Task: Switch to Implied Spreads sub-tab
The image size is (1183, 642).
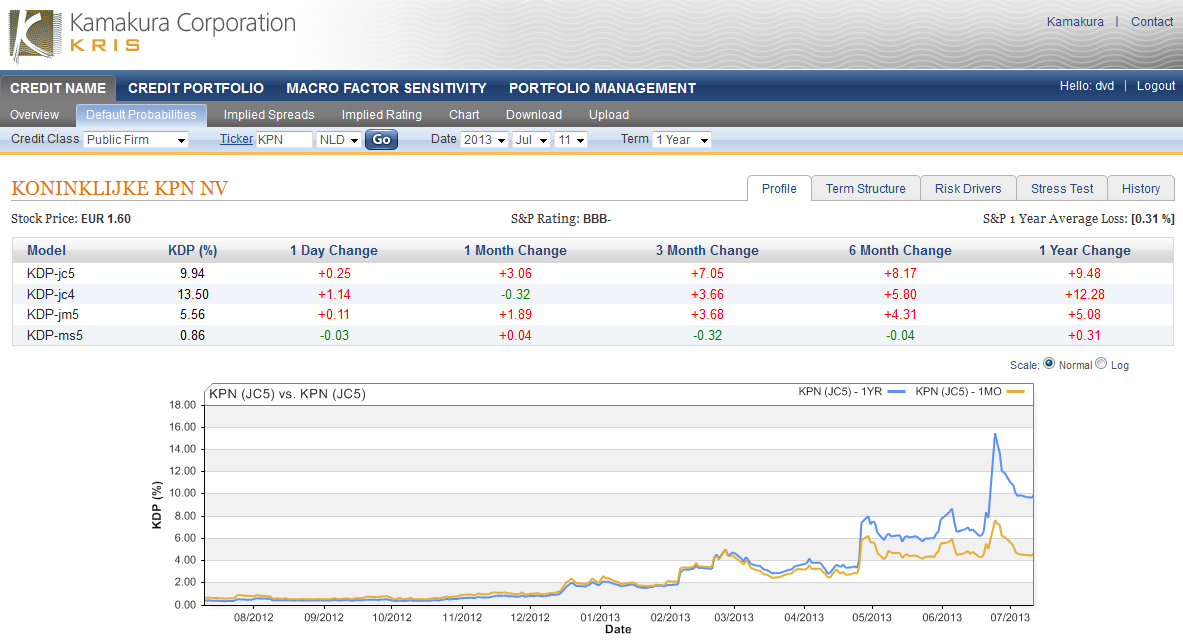Action: pos(269,115)
